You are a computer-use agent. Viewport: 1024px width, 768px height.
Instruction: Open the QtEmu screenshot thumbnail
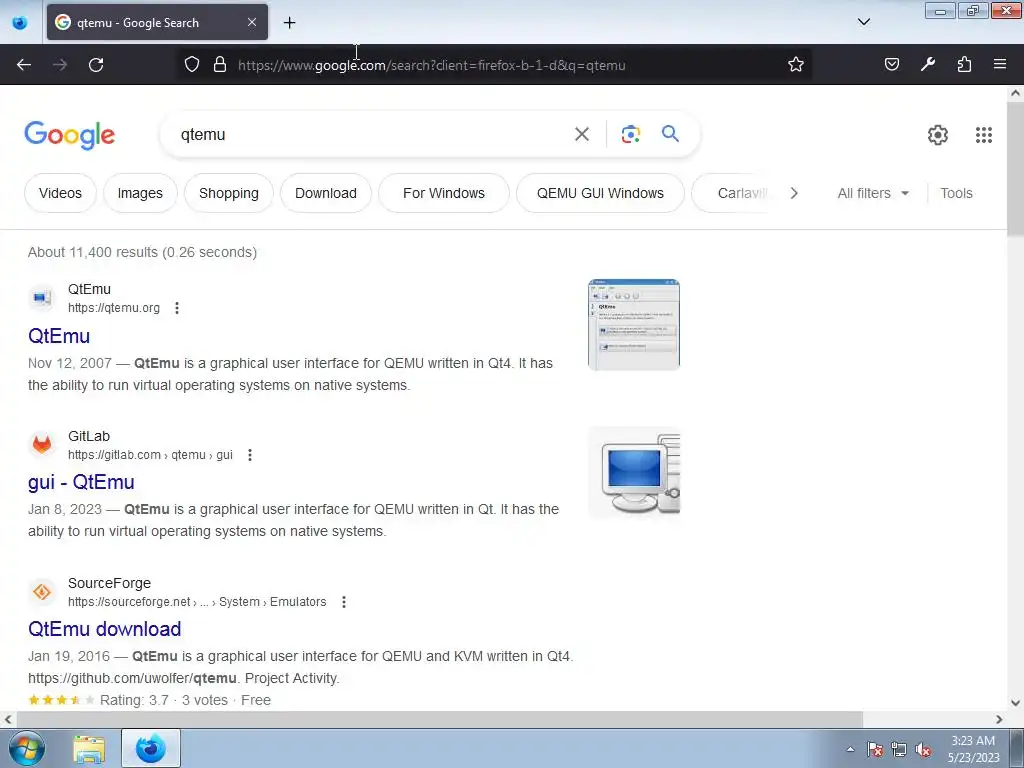(x=633, y=325)
